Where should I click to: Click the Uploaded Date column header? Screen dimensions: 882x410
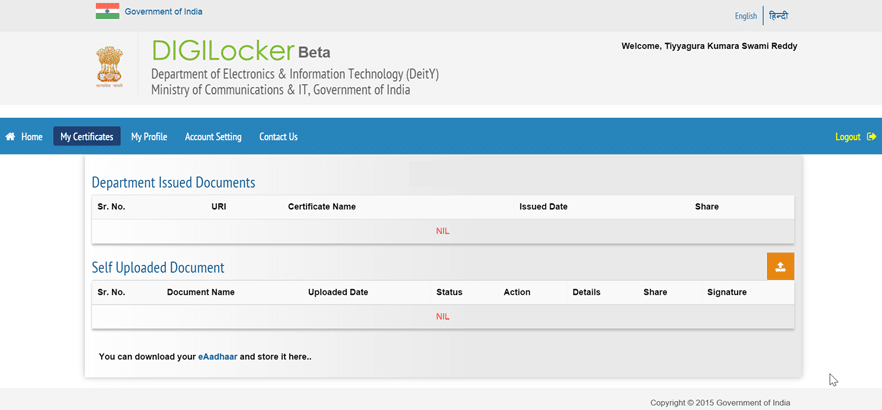338,292
